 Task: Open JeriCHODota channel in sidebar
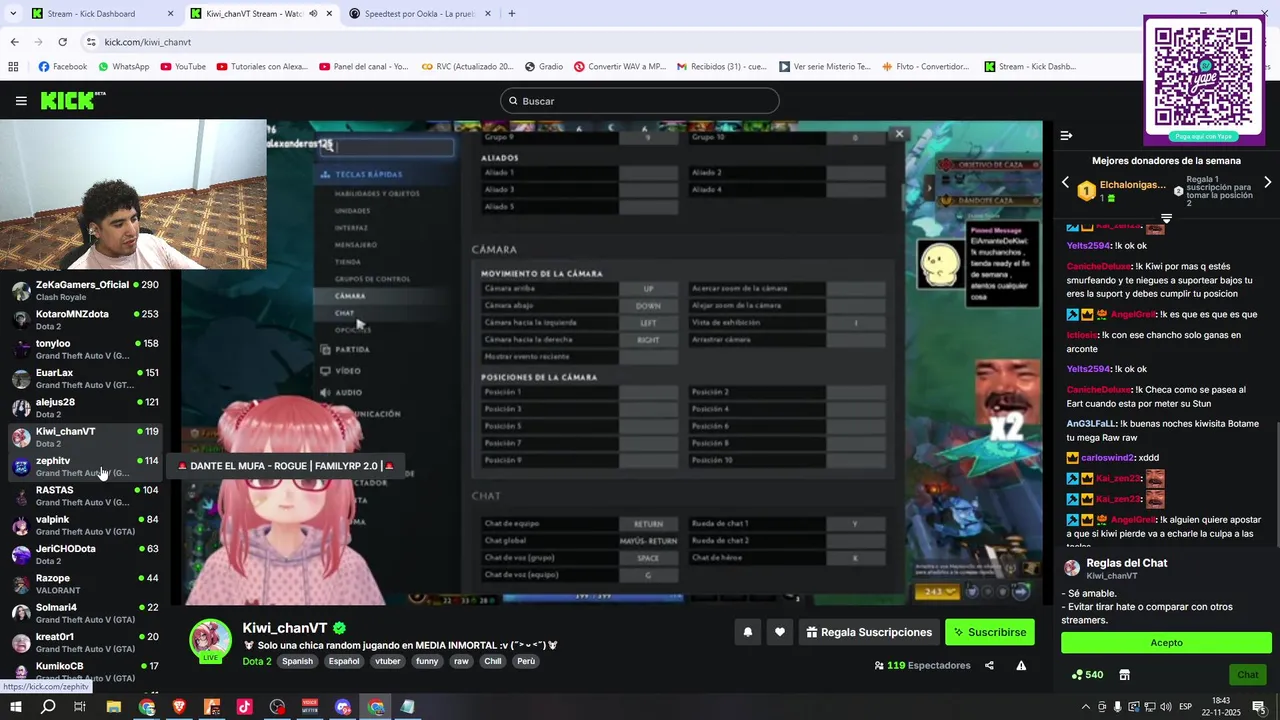click(85, 554)
